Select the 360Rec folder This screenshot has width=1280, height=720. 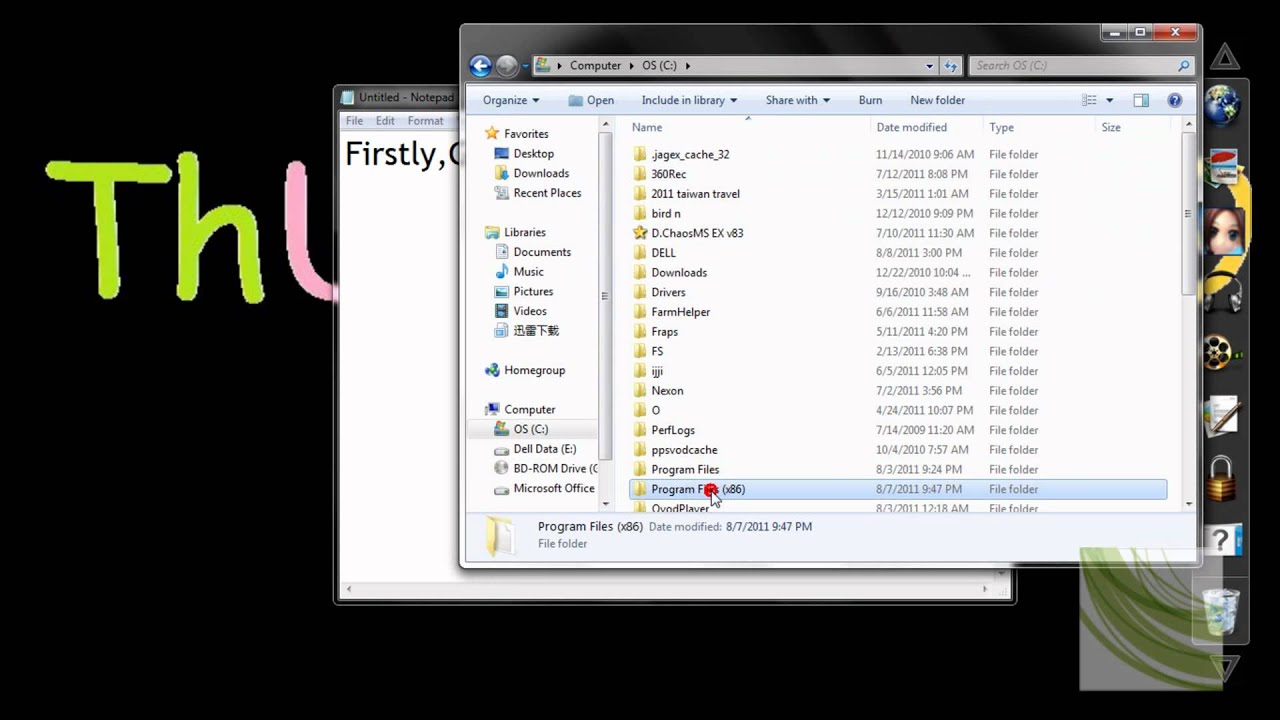point(668,174)
